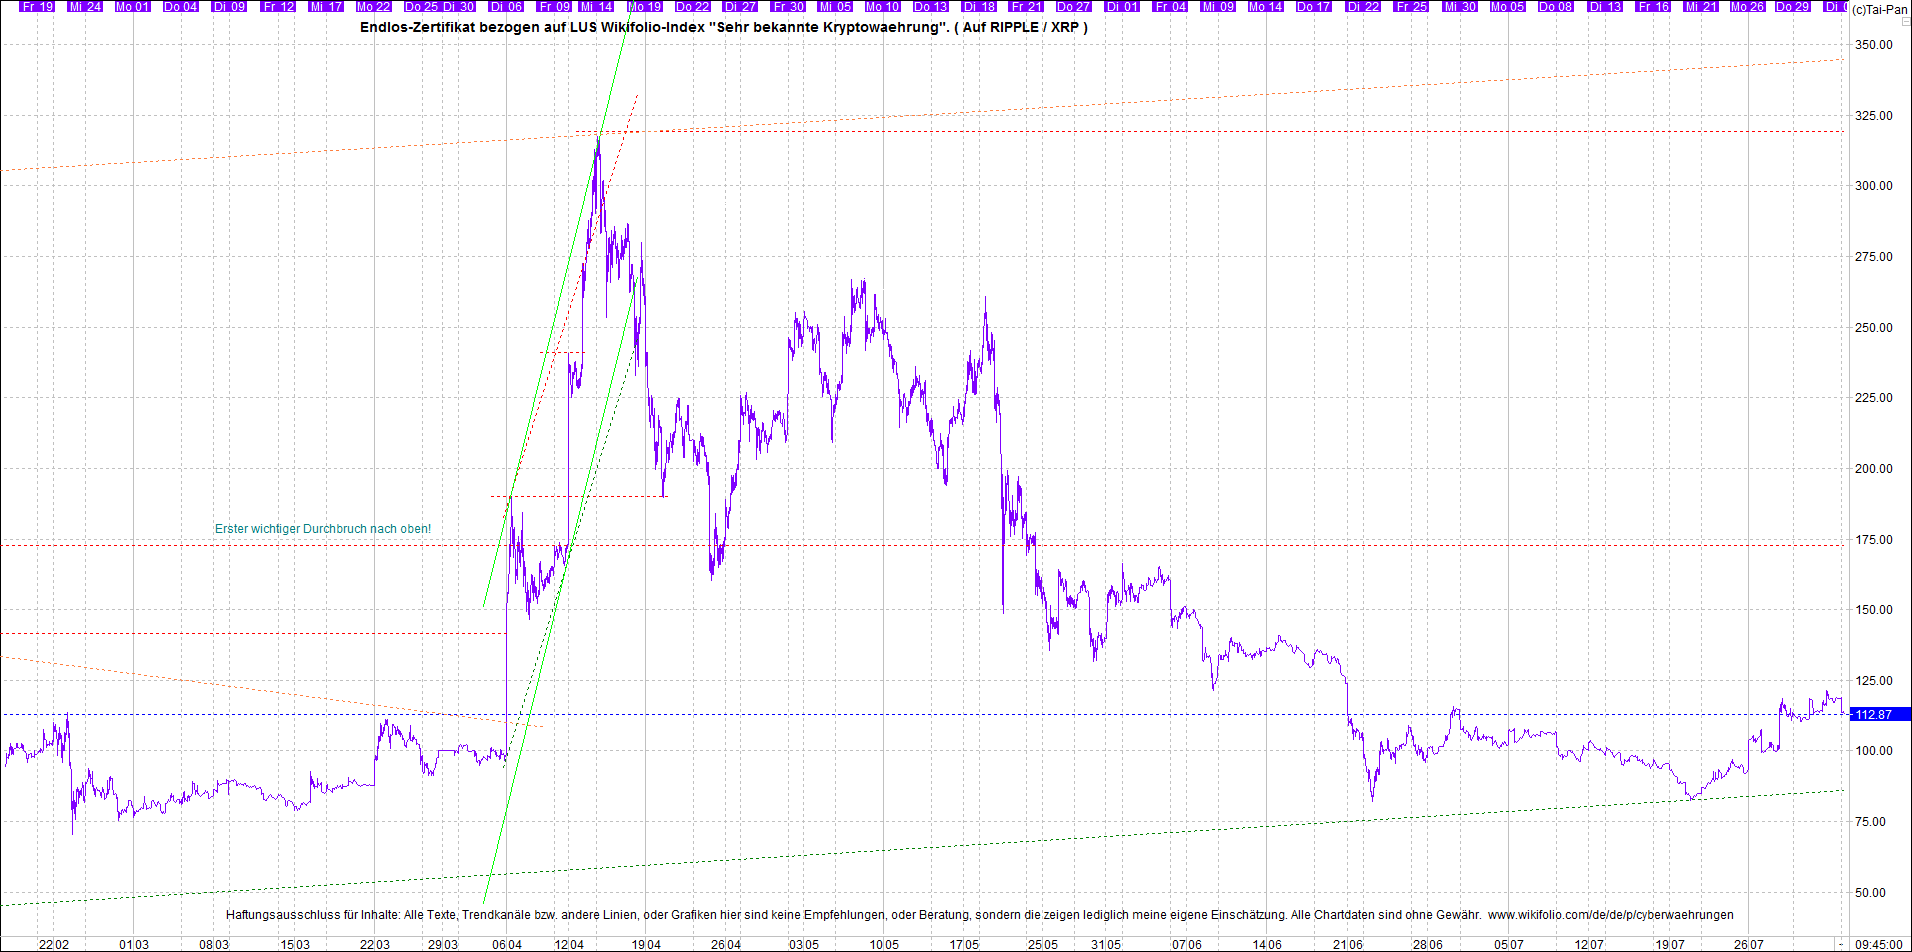Open the wikifolio.com URL in the disclaimer
Image resolution: width=1912 pixels, height=952 pixels.
click(1610, 915)
